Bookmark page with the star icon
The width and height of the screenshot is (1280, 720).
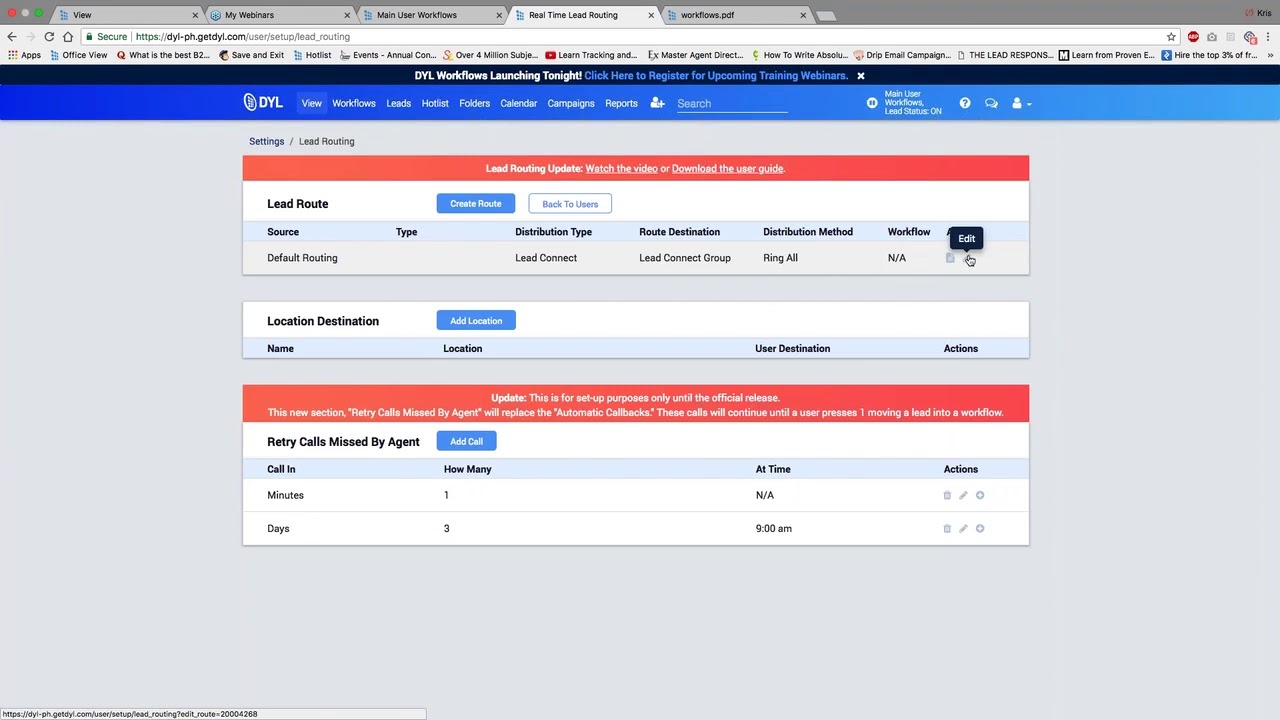tap(1171, 37)
